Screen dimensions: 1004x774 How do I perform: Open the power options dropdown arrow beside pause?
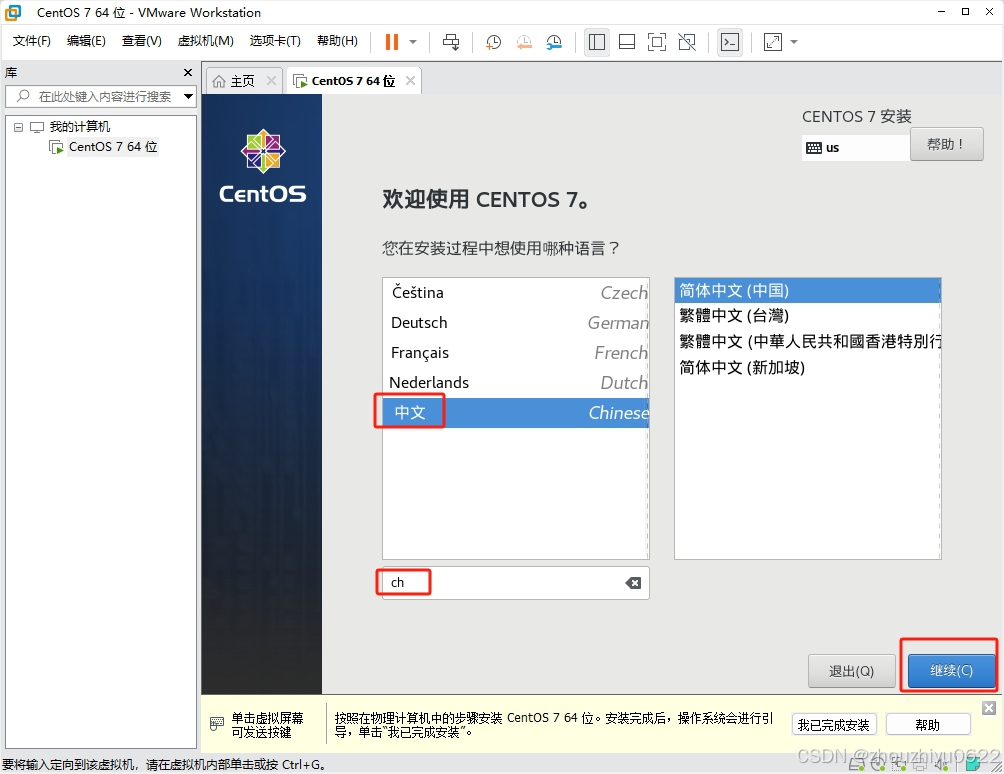pos(413,42)
